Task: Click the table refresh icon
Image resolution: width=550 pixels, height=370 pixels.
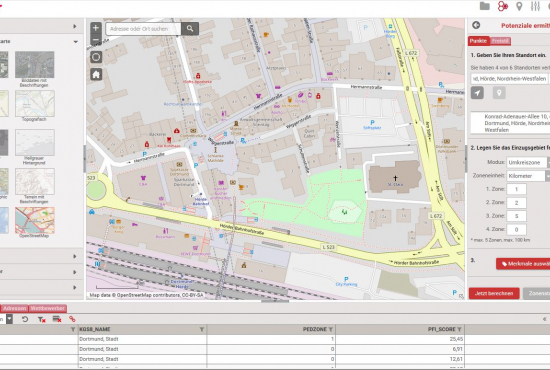Action: [25, 319]
